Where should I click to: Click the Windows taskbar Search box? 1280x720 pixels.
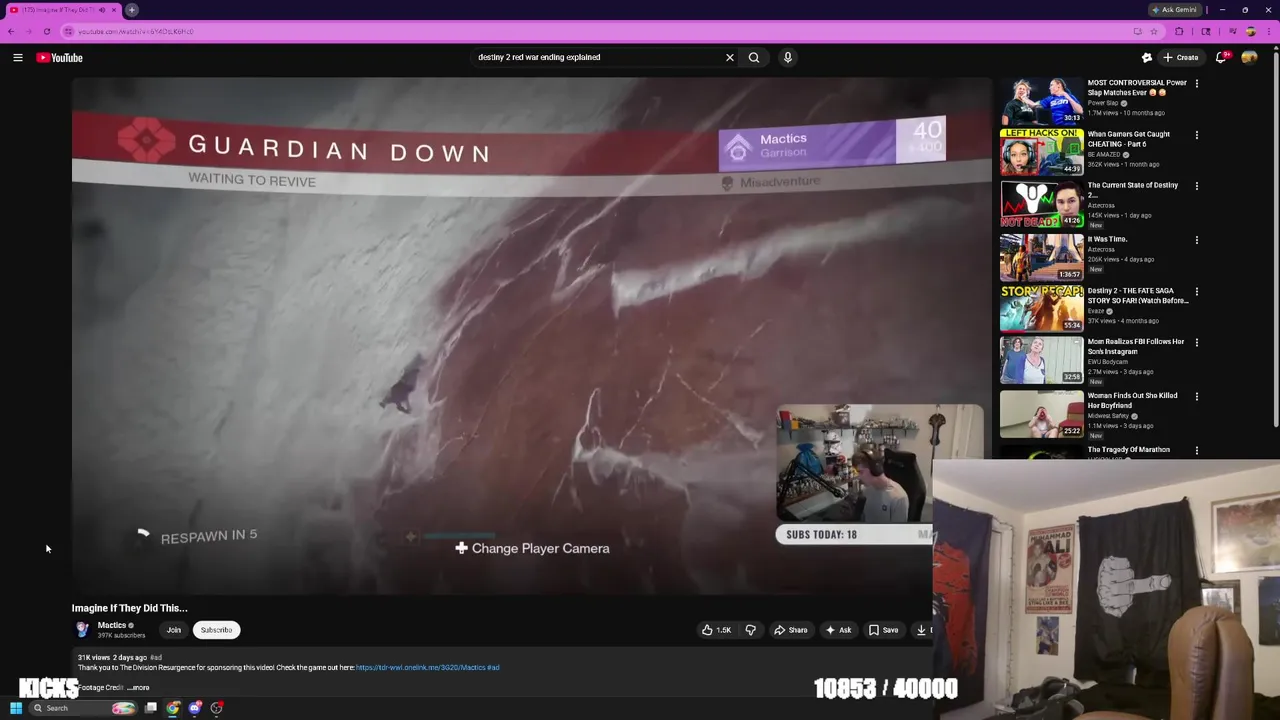82,708
